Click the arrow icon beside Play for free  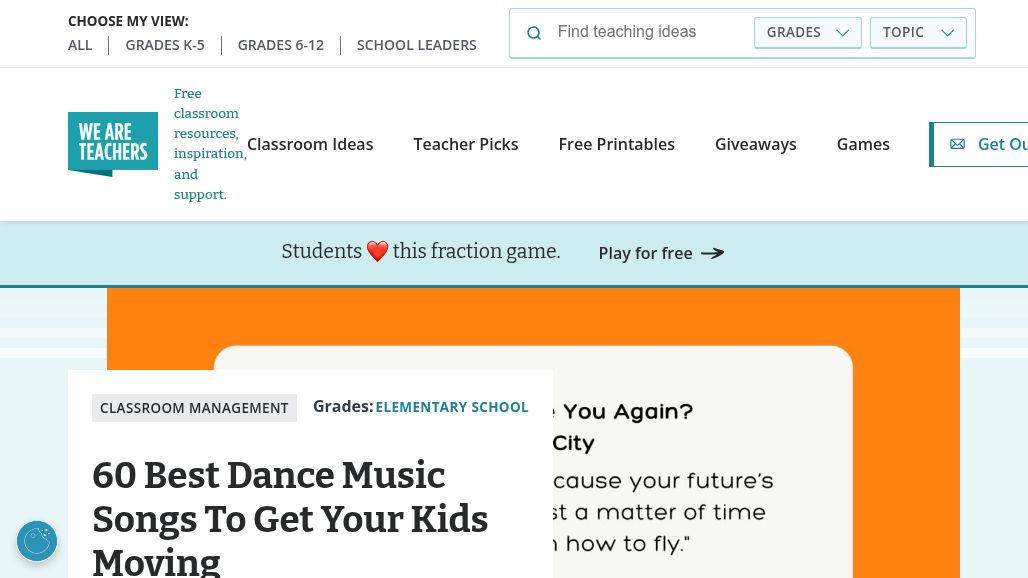coord(711,253)
